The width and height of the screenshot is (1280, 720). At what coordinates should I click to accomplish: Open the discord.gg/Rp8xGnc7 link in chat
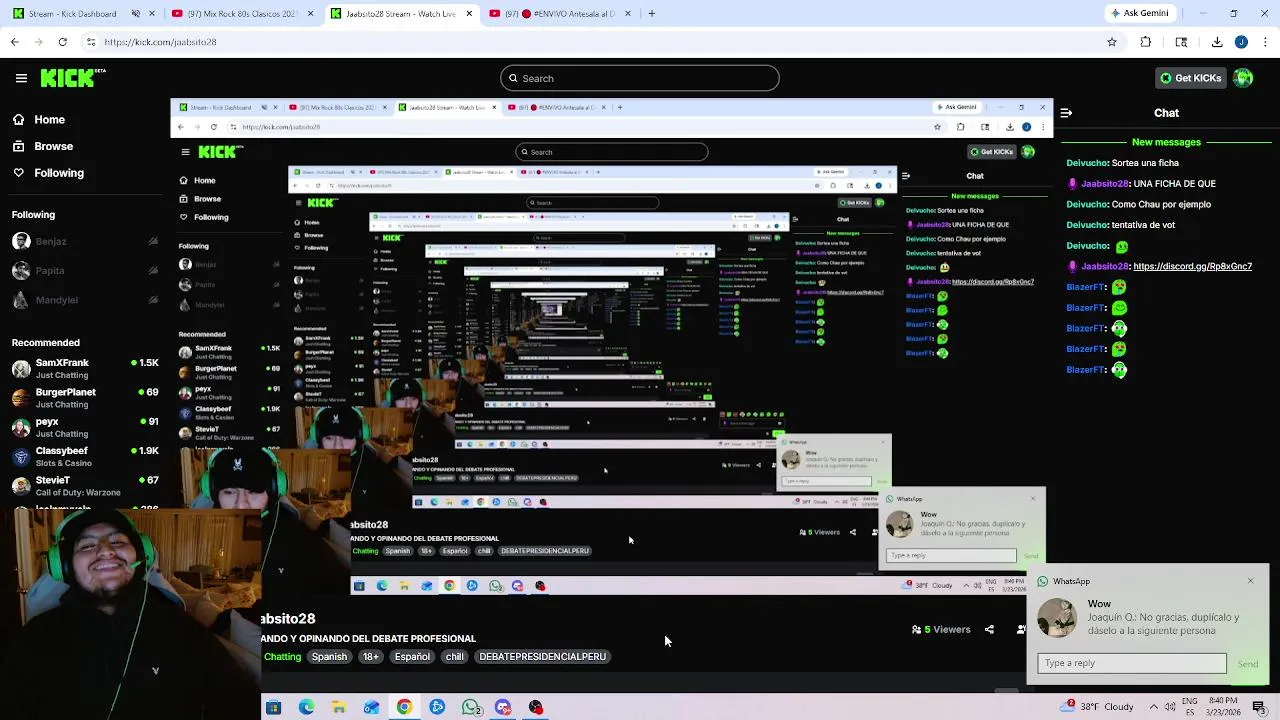click(x=1192, y=266)
